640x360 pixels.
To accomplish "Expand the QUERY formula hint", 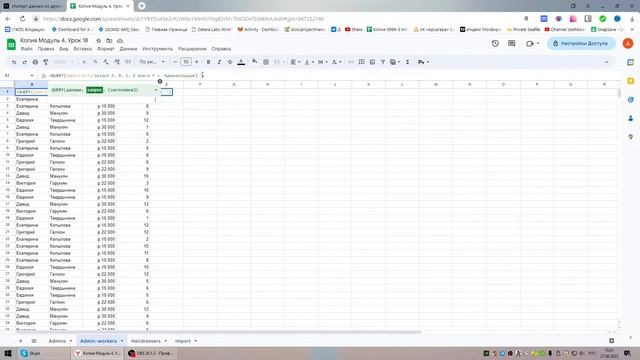I will tap(156, 90).
